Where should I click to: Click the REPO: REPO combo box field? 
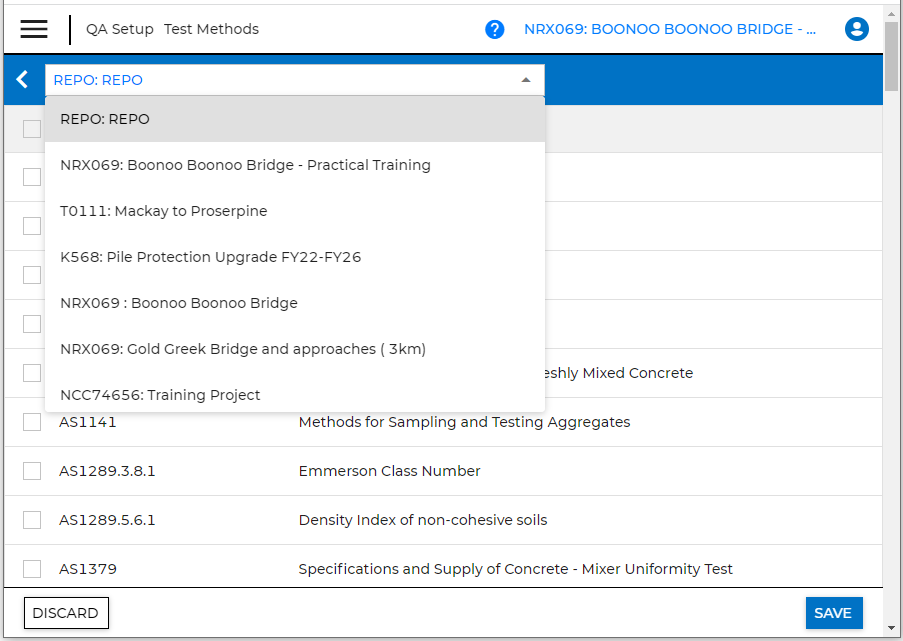[x=295, y=80]
